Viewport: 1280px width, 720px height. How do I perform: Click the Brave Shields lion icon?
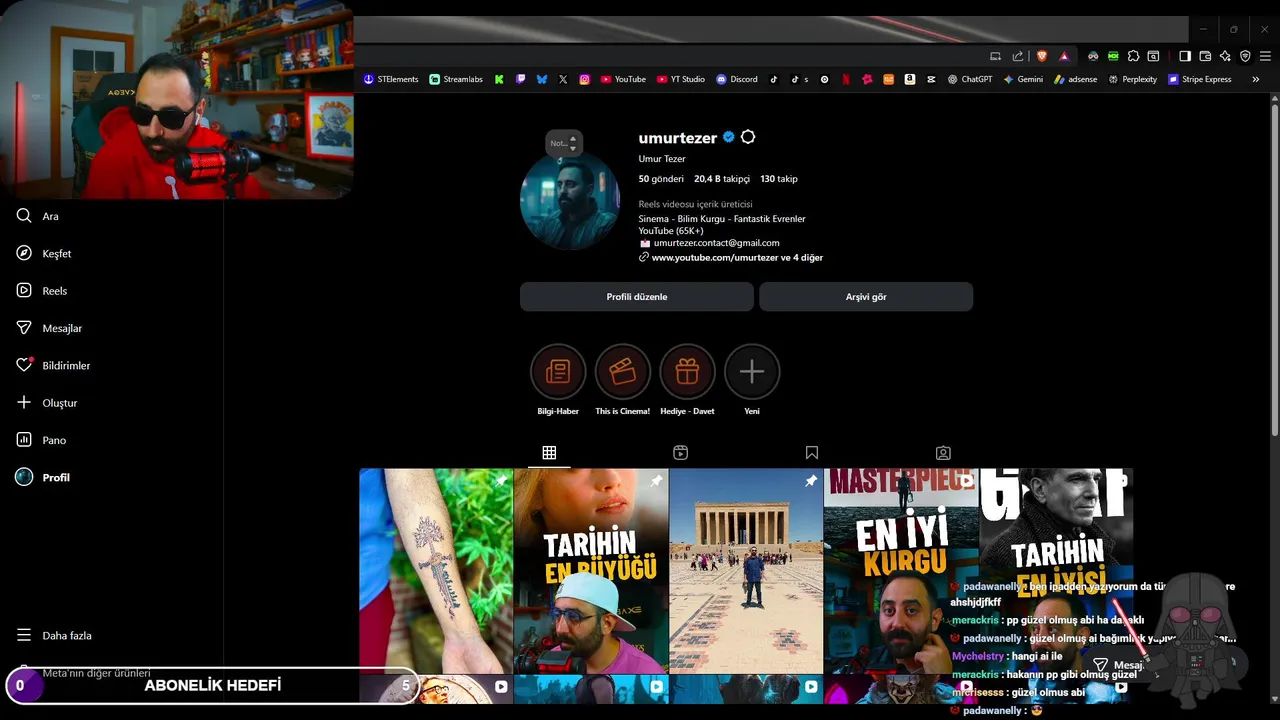point(1041,56)
